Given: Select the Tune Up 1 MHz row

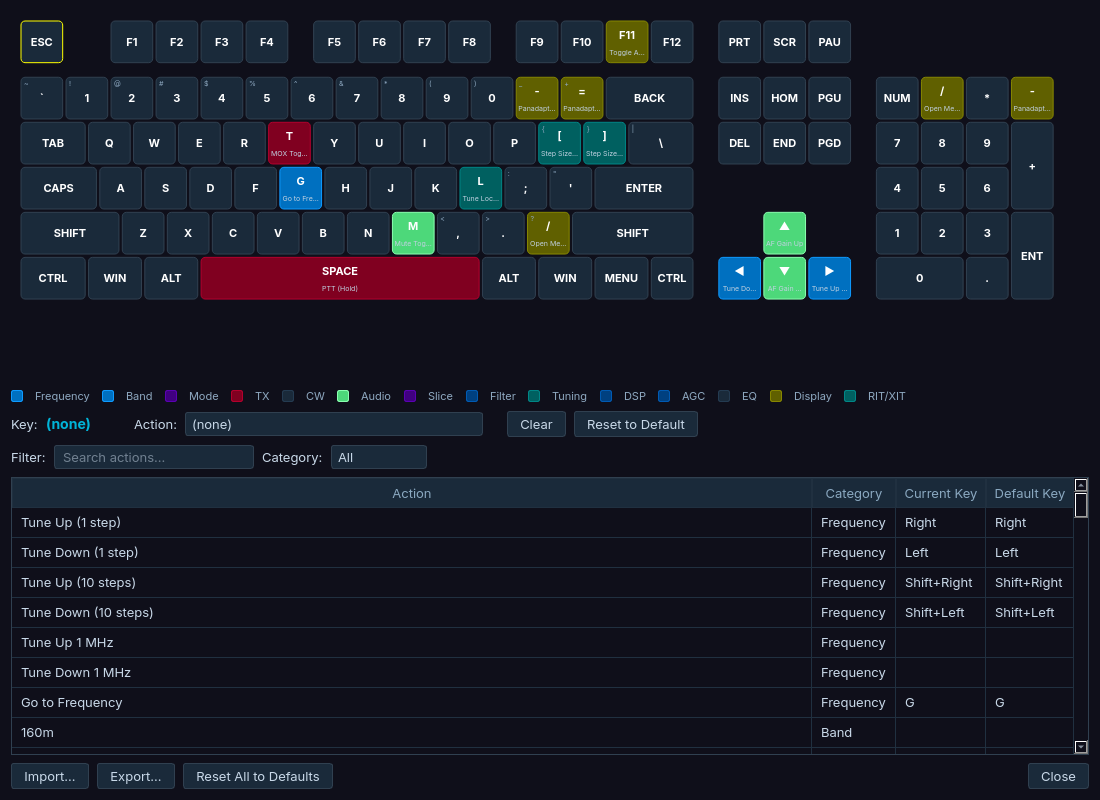Looking at the screenshot, I should pos(542,643).
